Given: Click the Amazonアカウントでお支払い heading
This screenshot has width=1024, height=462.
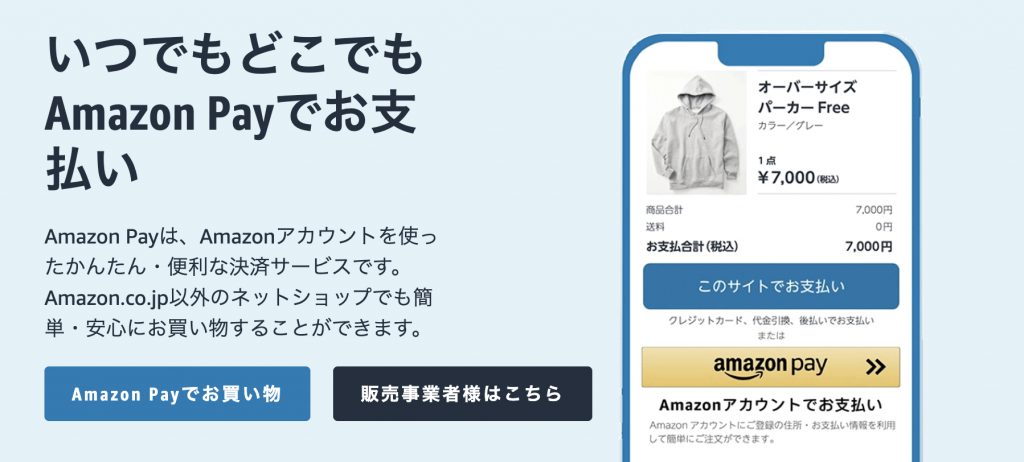Looking at the screenshot, I should coord(771,404).
